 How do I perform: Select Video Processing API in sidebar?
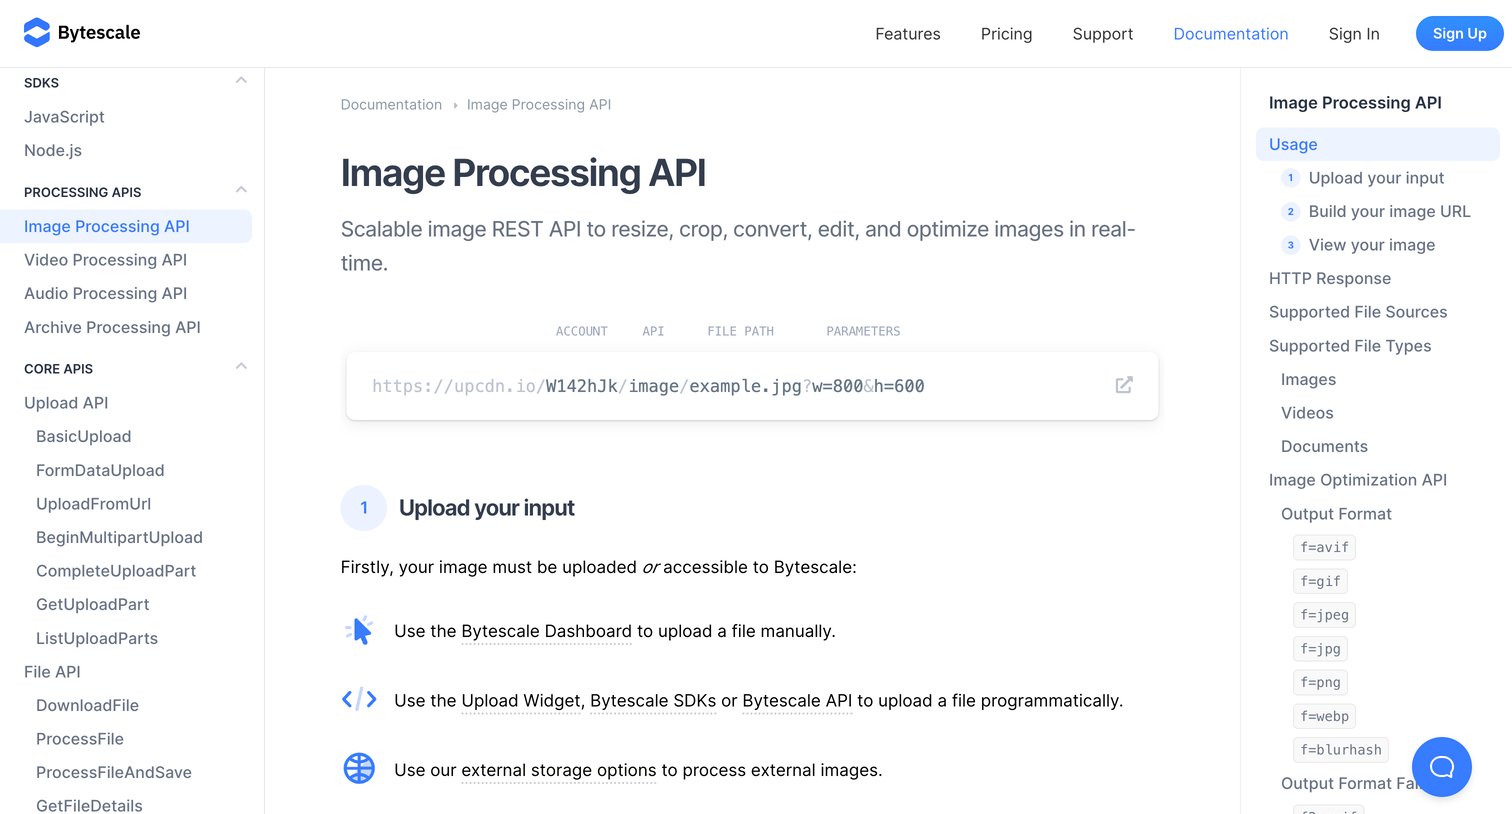point(105,260)
